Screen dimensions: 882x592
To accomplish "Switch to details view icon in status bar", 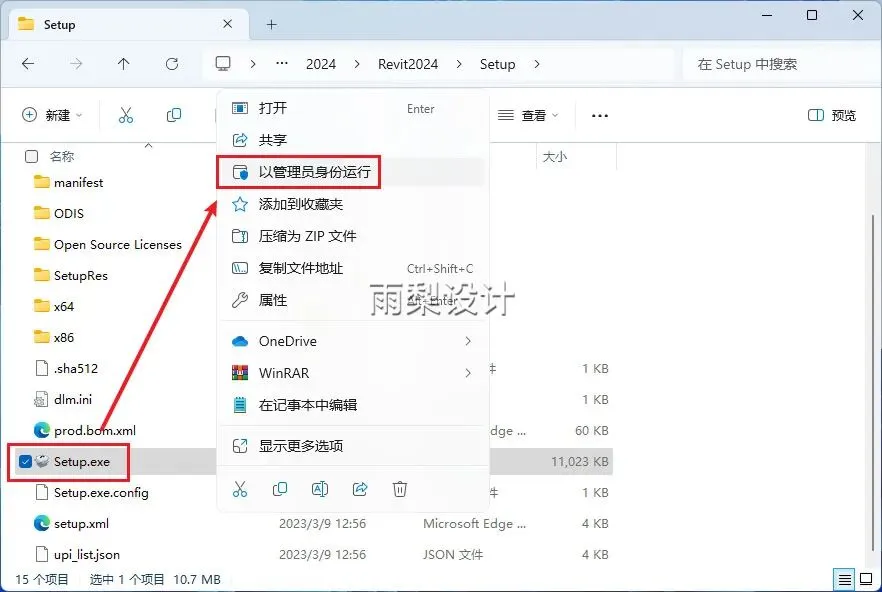I will (844, 579).
